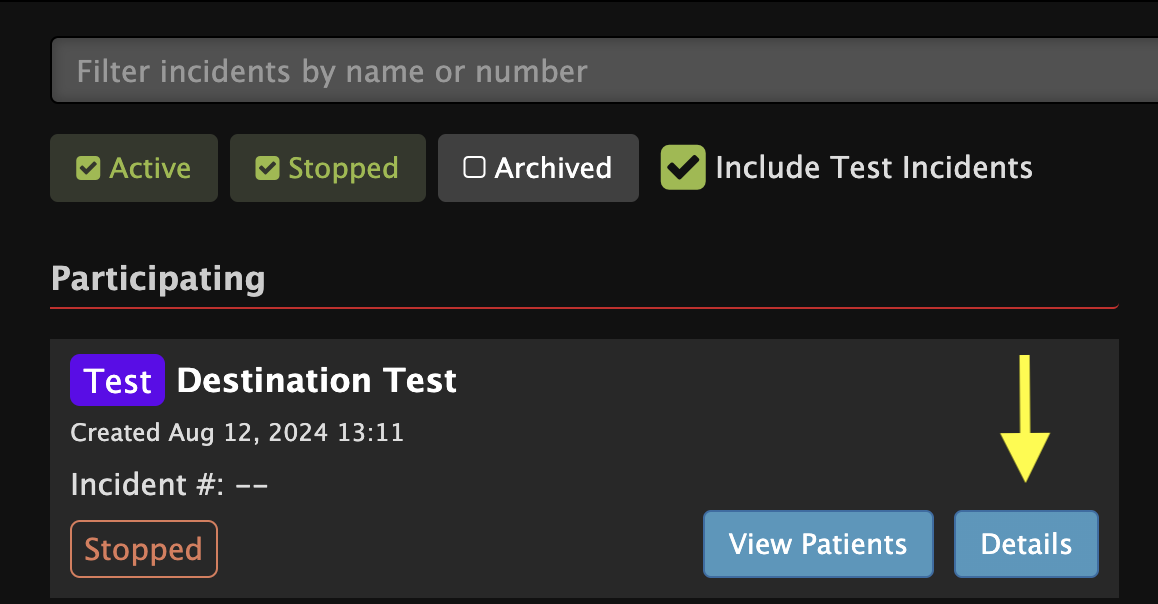Select the Destination Test incident title
The image size is (1158, 604).
pos(317,380)
